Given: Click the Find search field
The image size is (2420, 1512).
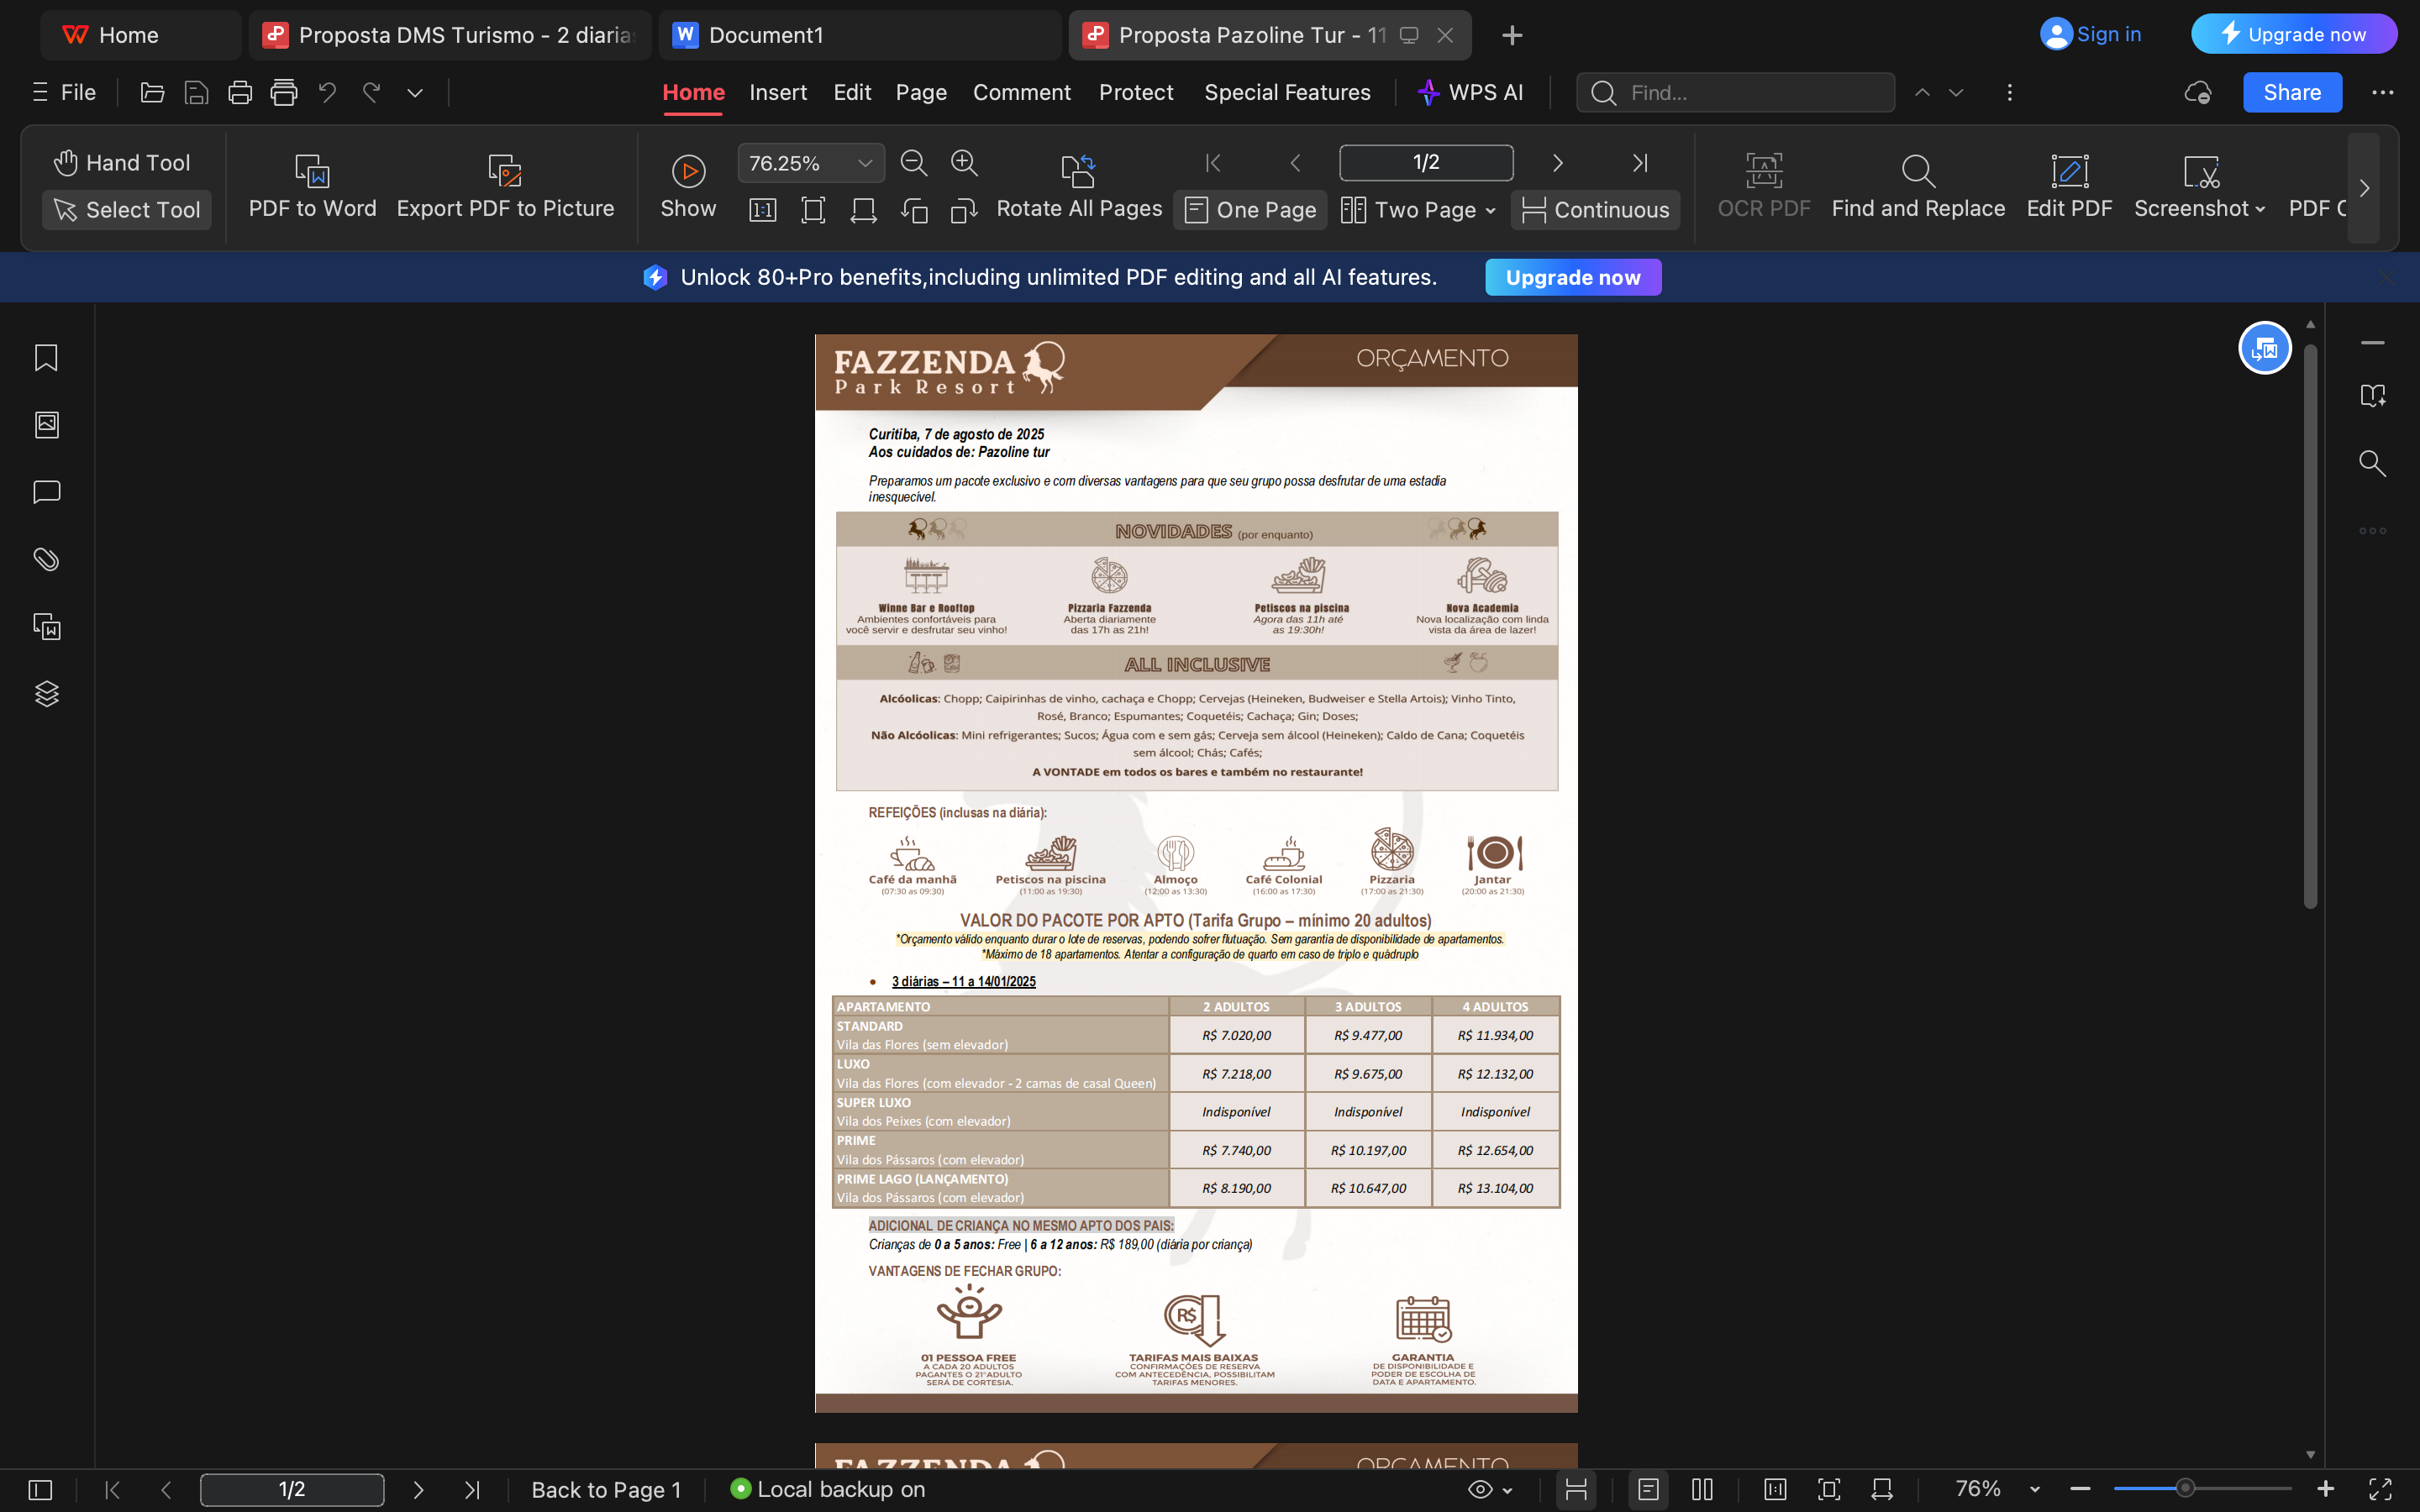Looking at the screenshot, I should pos(1735,93).
